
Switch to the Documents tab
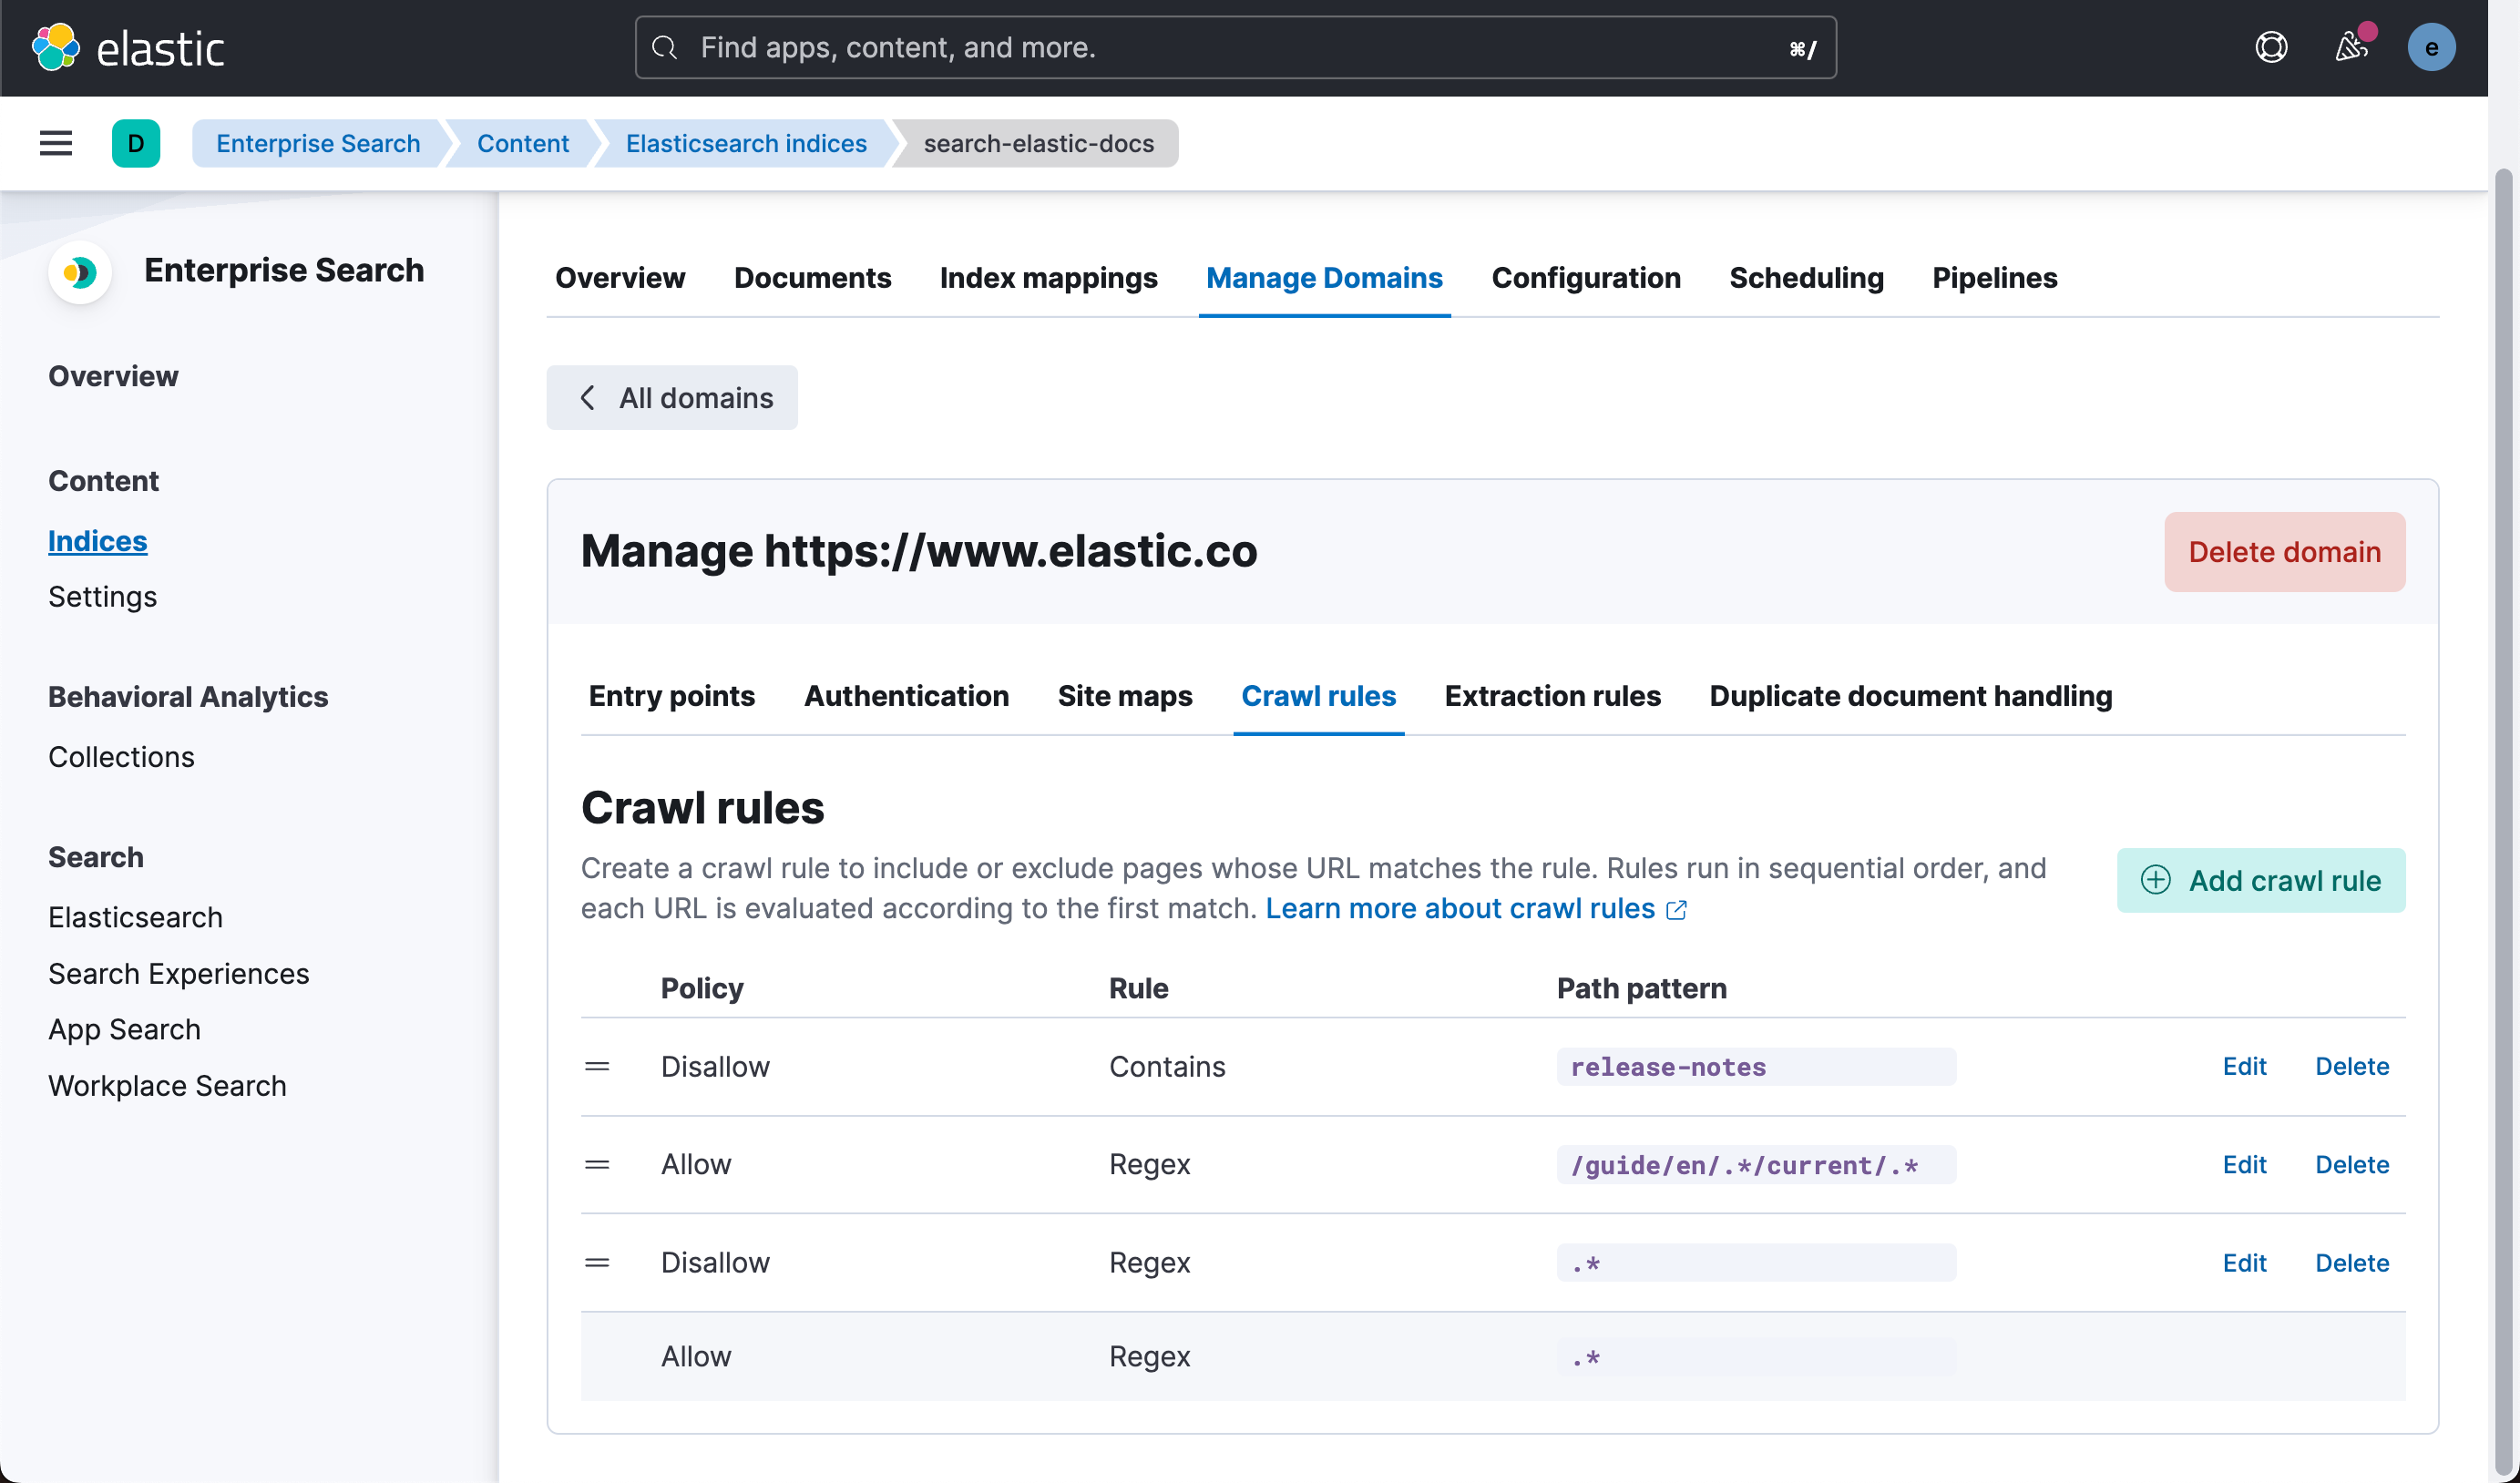(812, 277)
